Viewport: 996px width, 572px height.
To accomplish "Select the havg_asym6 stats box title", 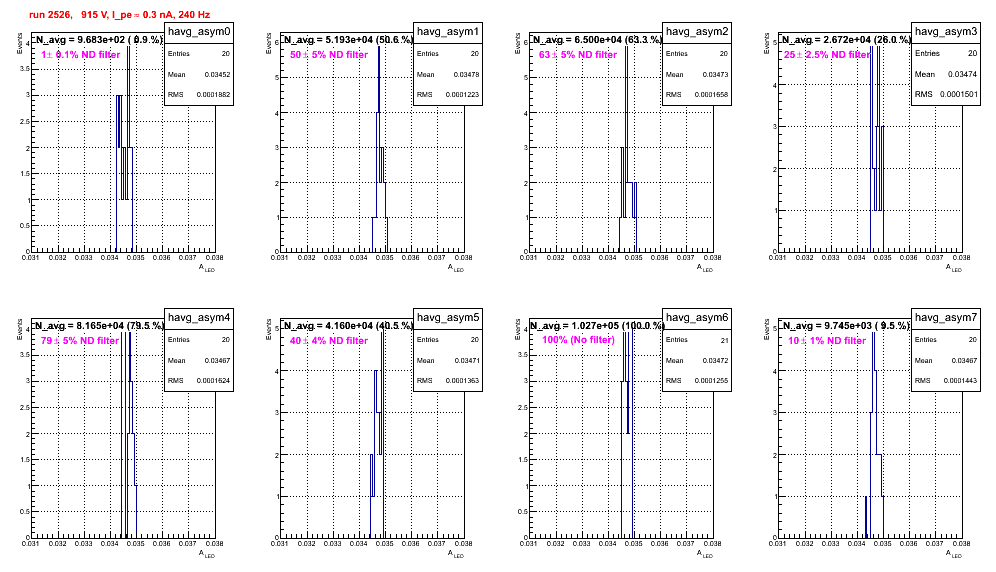I will point(697,318).
